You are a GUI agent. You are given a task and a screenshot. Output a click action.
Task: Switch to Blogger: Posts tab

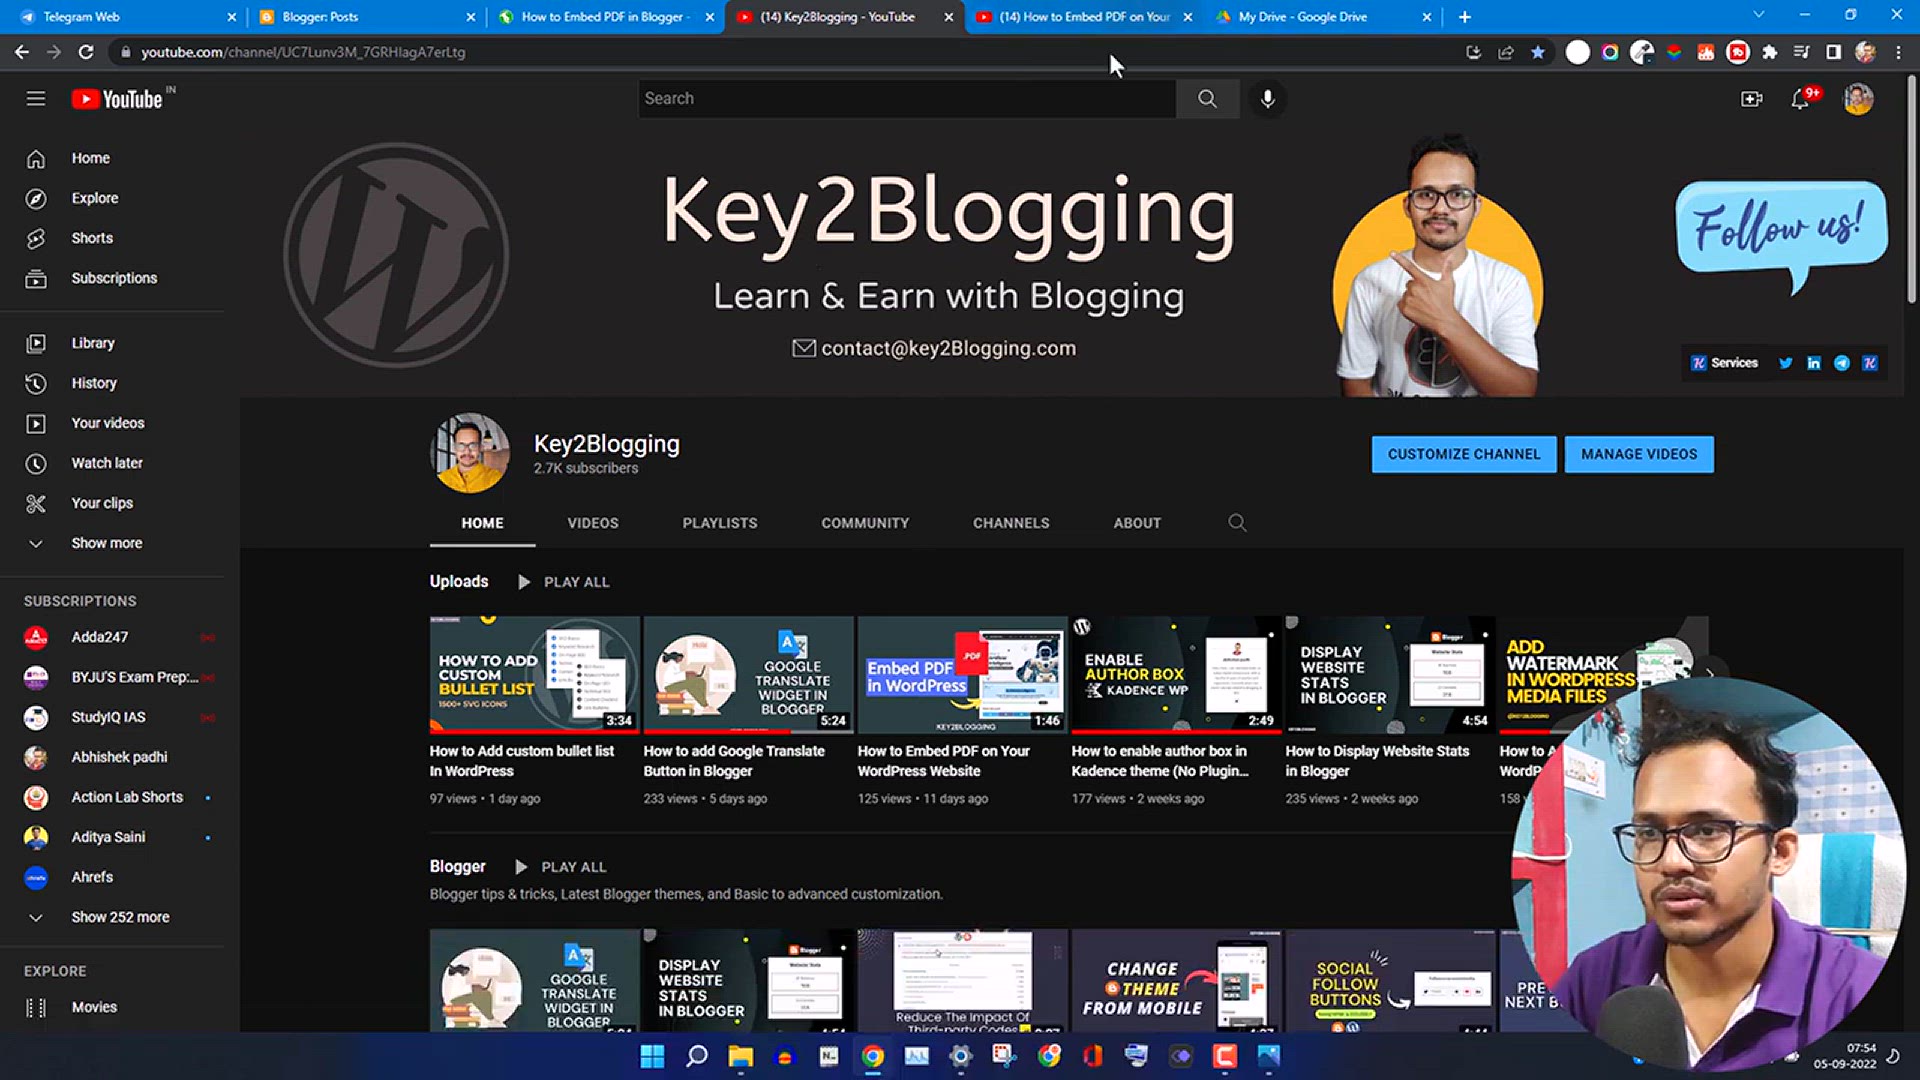pyautogui.click(x=364, y=16)
